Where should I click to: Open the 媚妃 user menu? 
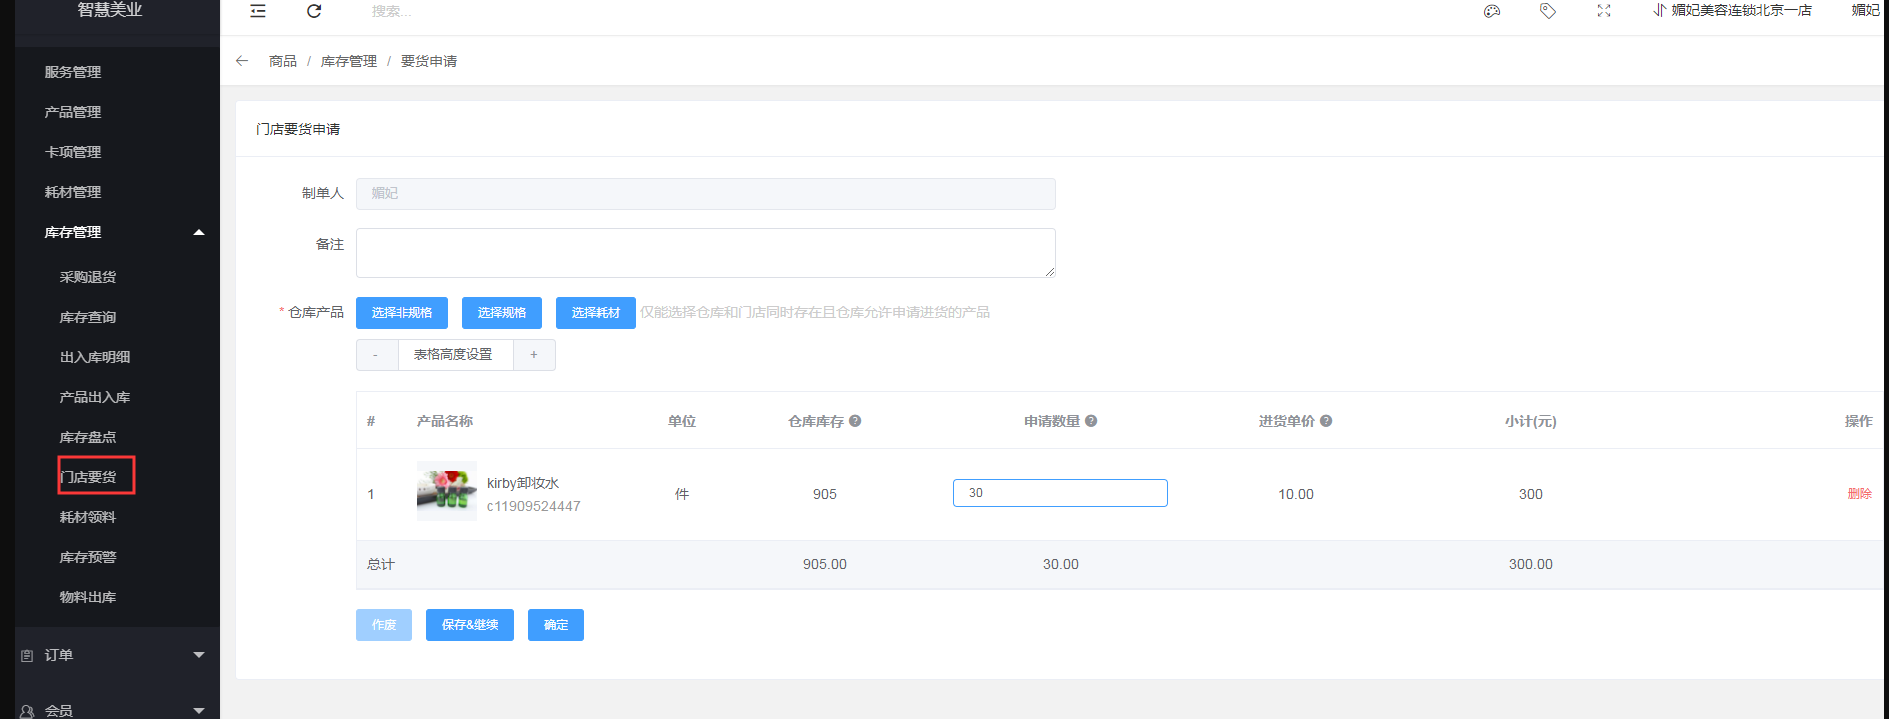[1865, 10]
